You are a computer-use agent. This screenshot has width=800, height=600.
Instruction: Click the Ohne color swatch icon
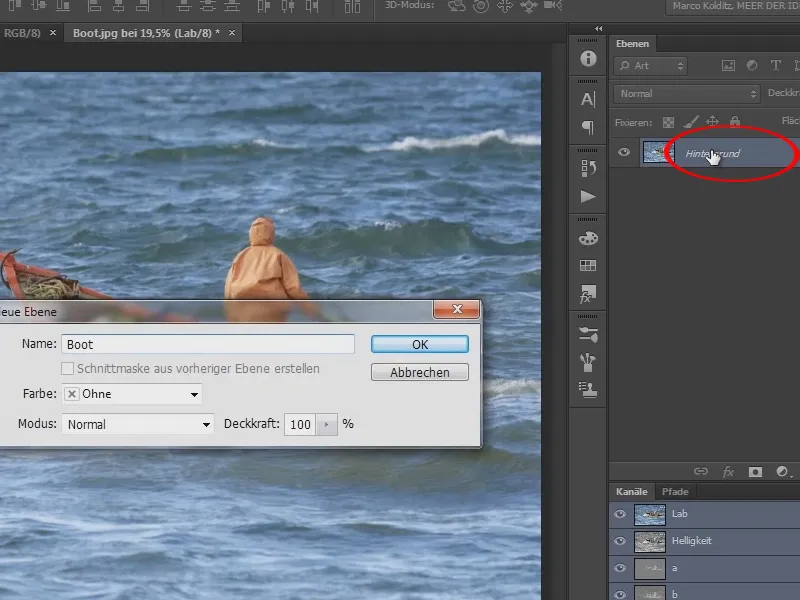tap(72, 394)
